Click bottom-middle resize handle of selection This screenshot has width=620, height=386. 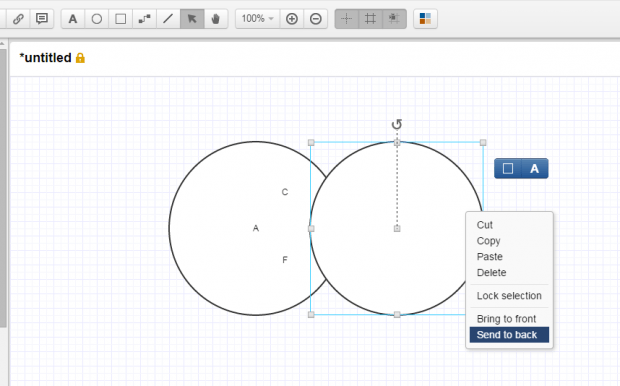click(x=397, y=314)
